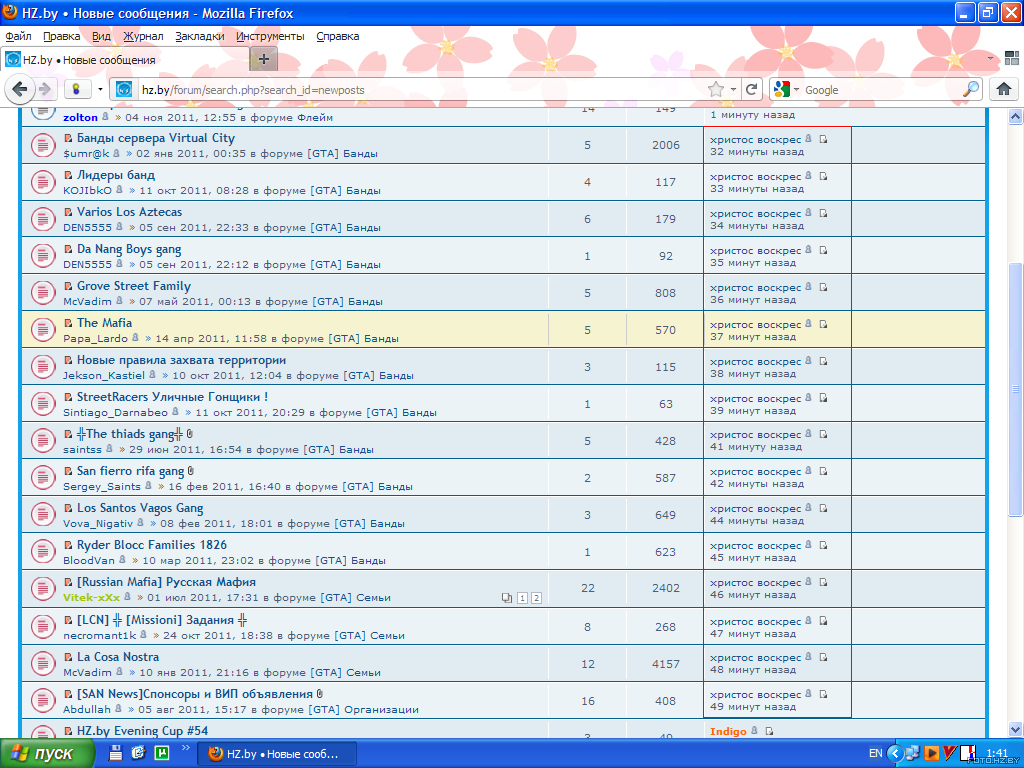Open the Los Santos Vagos Gang topic
The width and height of the screenshot is (1024, 768).
(140, 507)
